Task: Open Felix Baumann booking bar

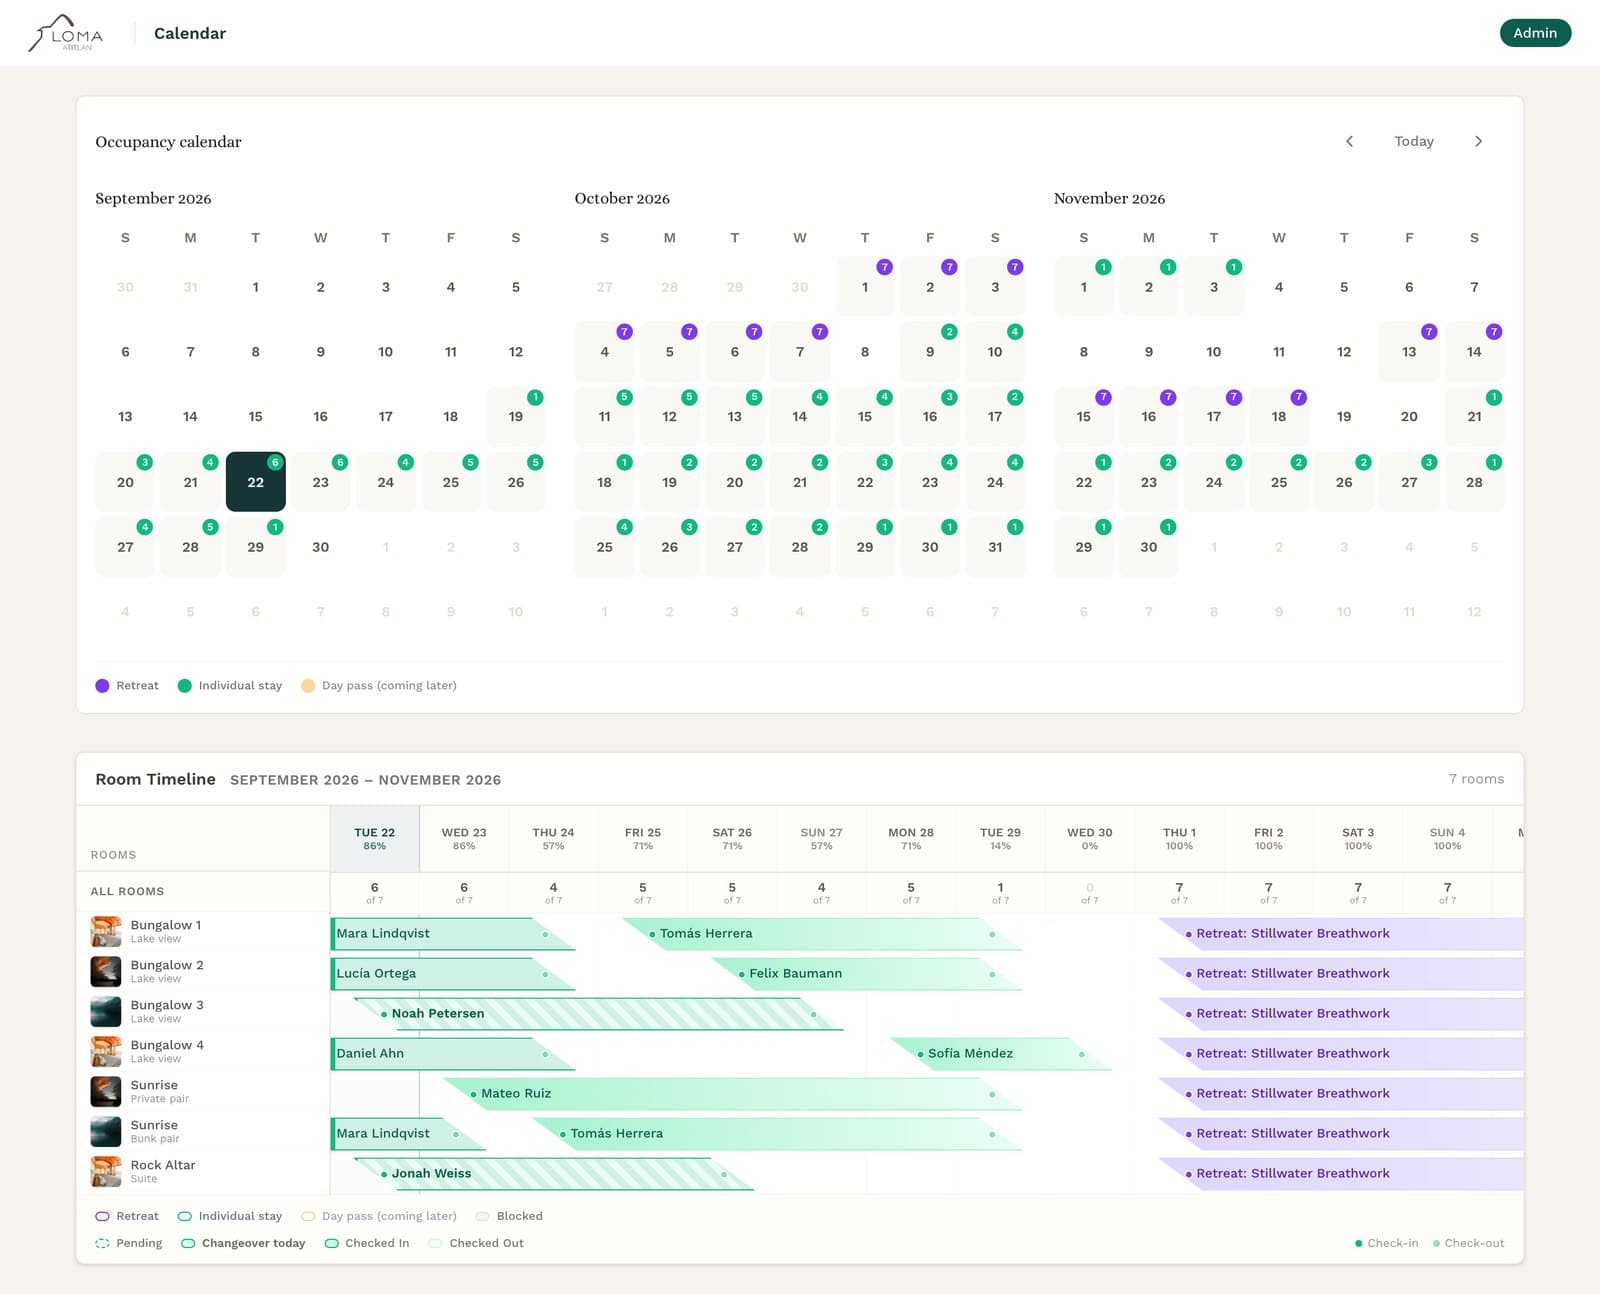Action: (x=866, y=973)
